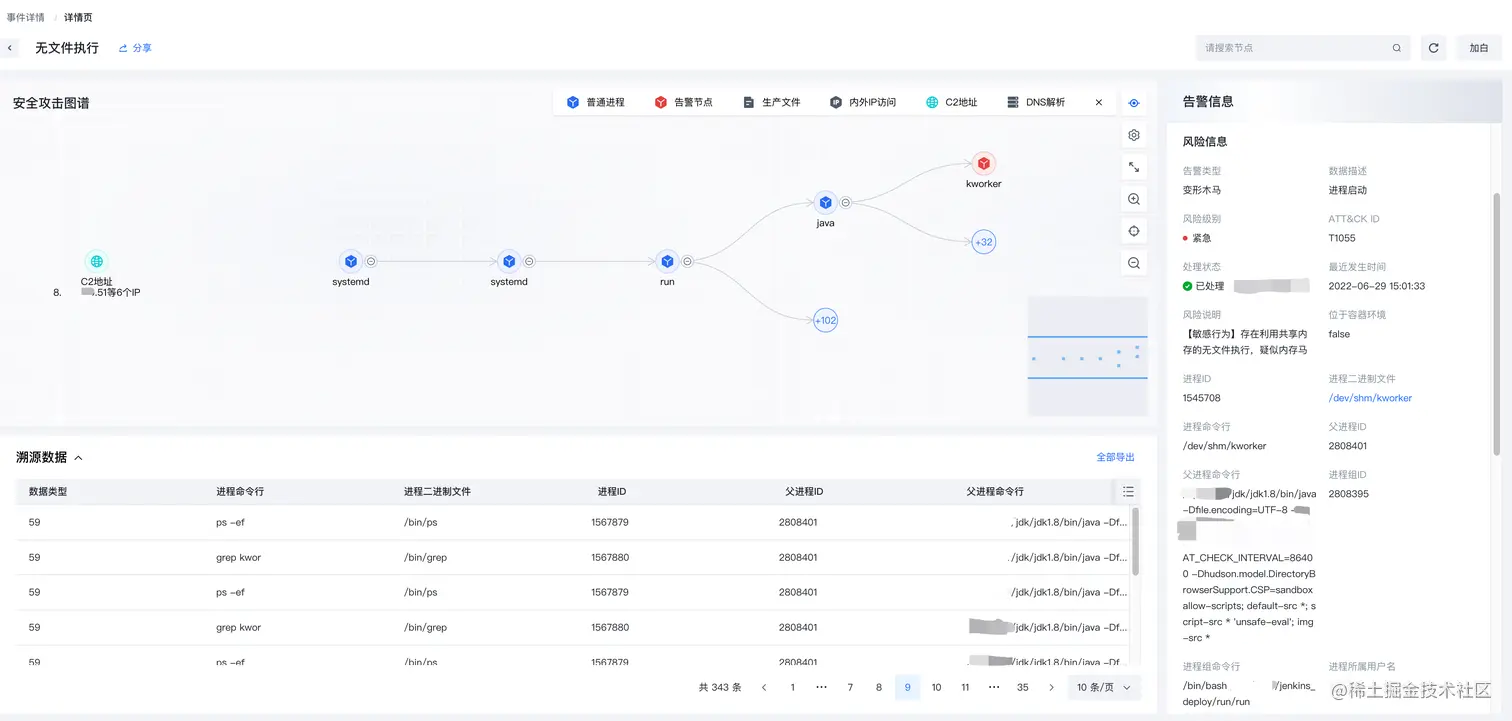Toggle DNS解析 legend filter
This screenshot has height=721, width=1512.
1036,102
